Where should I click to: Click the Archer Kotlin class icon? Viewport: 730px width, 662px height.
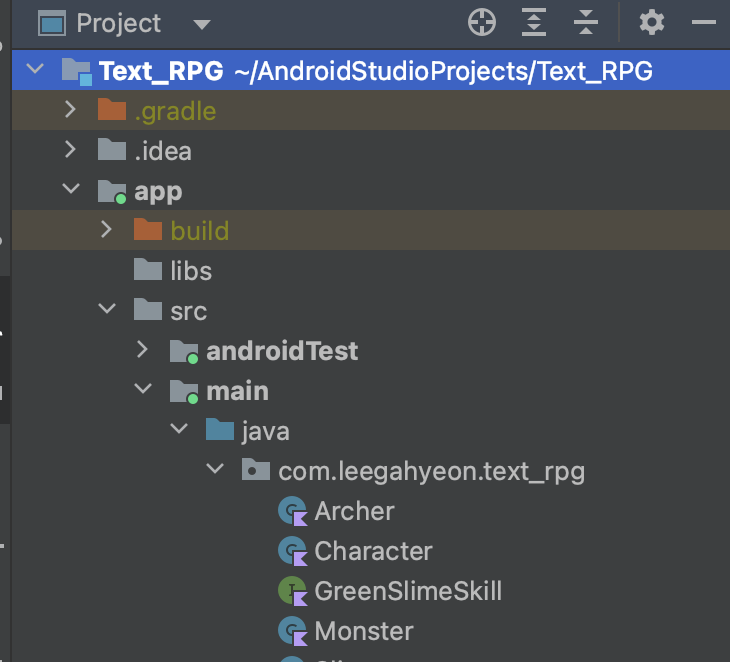(x=293, y=511)
